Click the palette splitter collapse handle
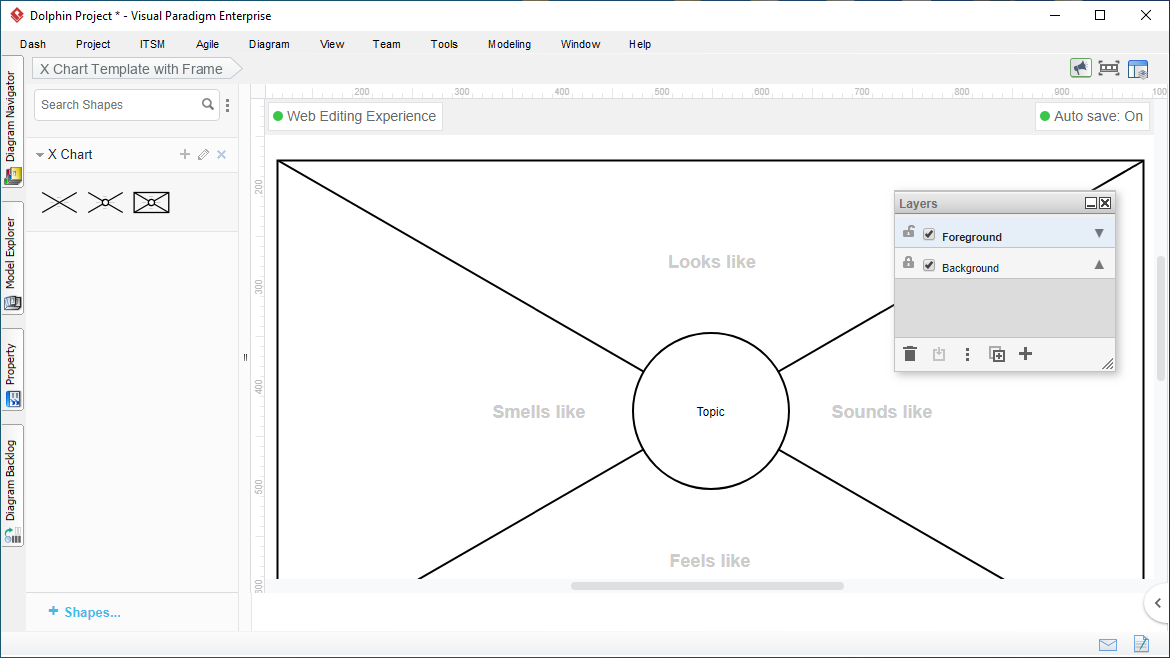 pyautogui.click(x=245, y=357)
